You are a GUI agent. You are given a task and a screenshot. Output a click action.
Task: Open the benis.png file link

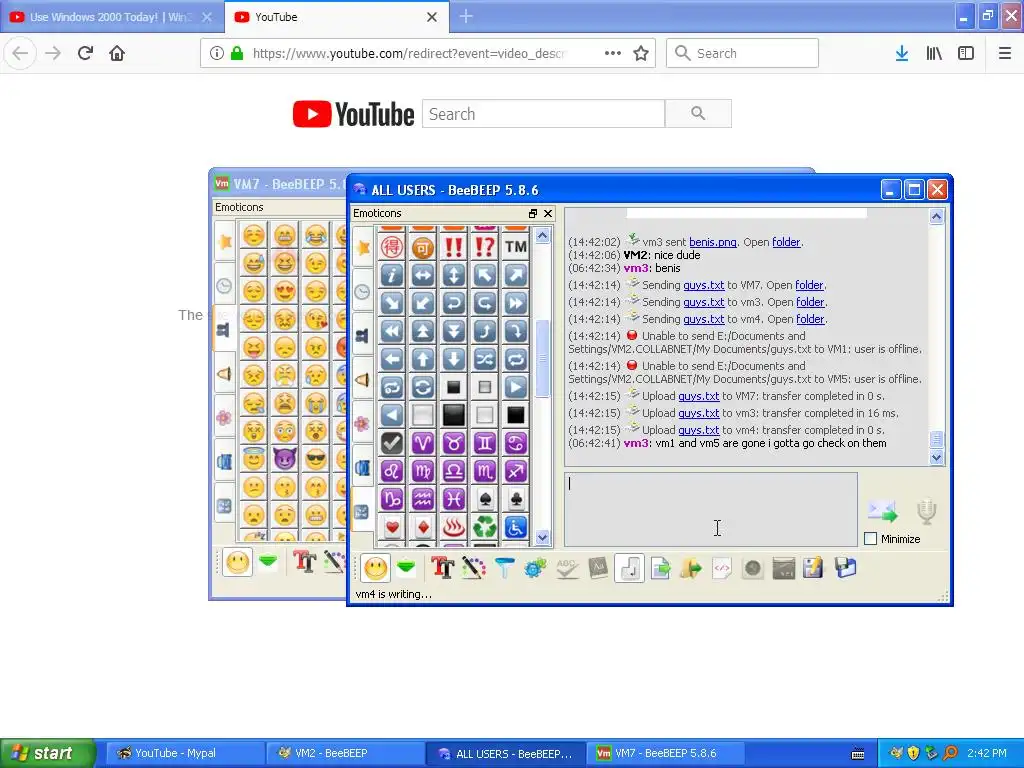point(712,242)
